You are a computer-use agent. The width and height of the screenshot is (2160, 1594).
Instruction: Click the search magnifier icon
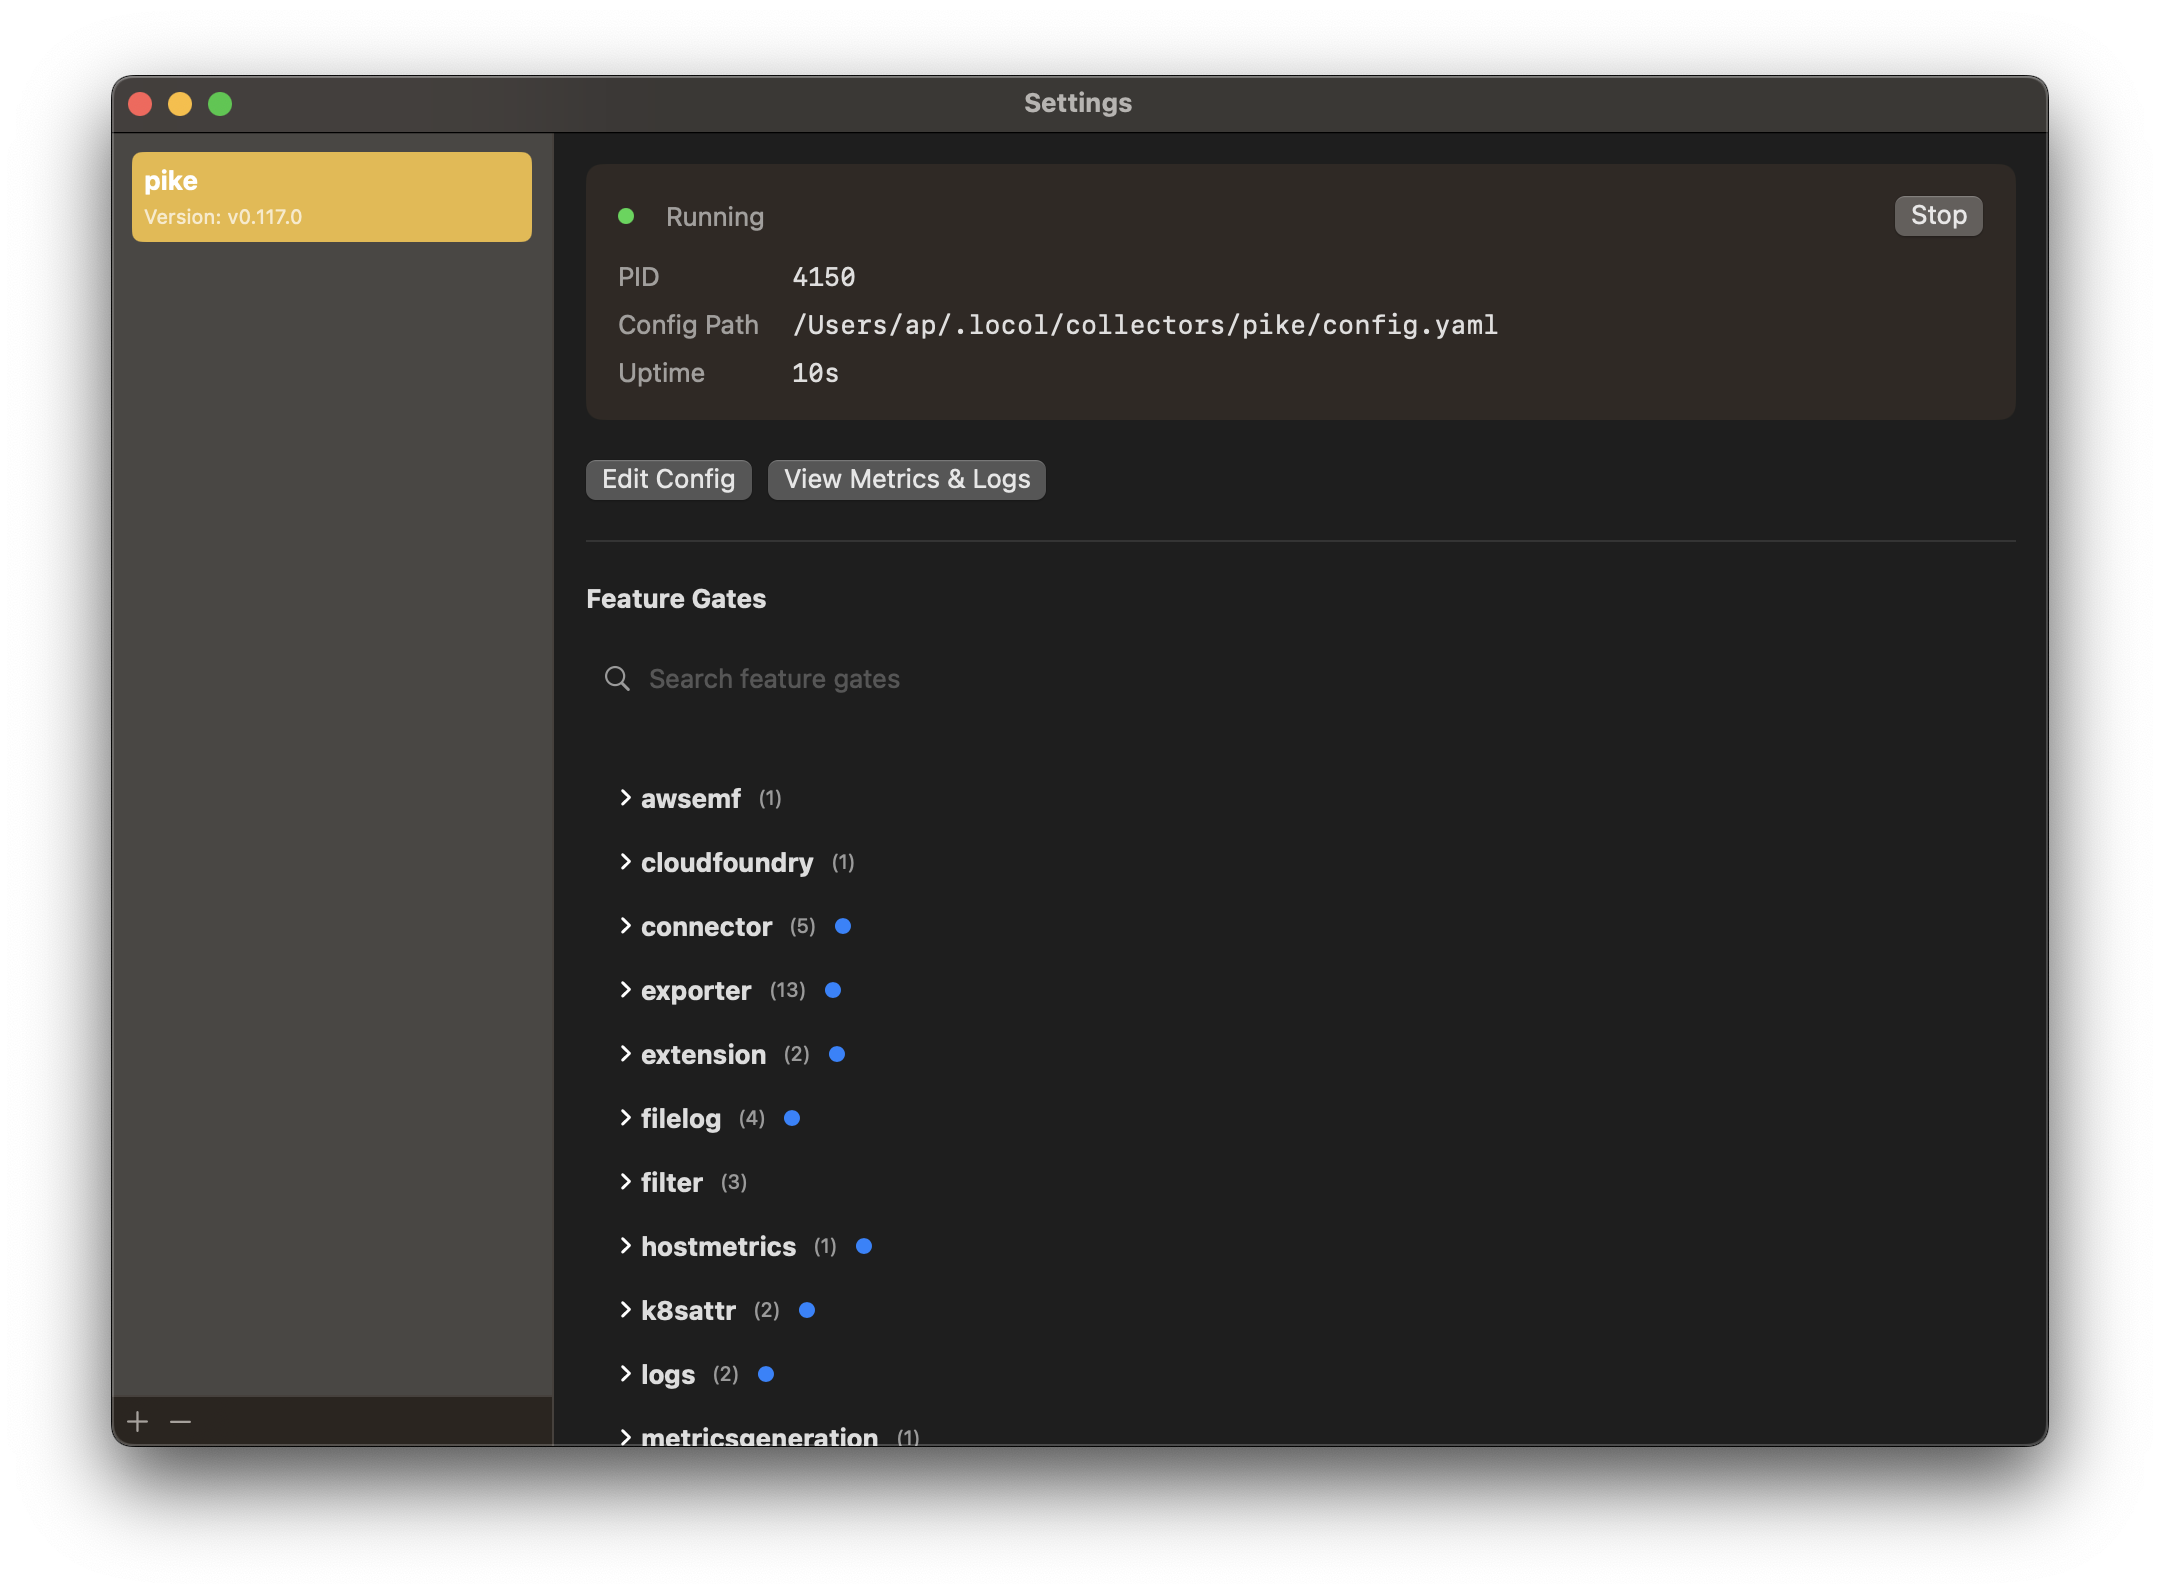coord(617,679)
